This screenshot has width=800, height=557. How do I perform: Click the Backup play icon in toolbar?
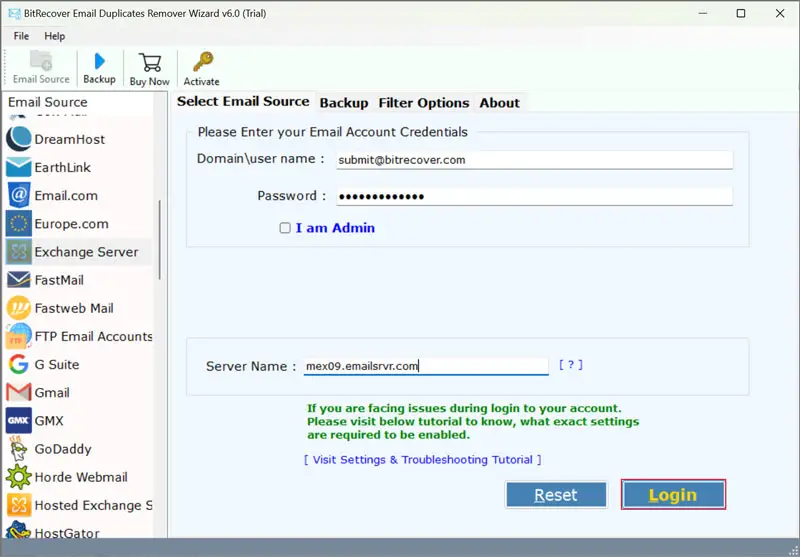tap(99, 61)
